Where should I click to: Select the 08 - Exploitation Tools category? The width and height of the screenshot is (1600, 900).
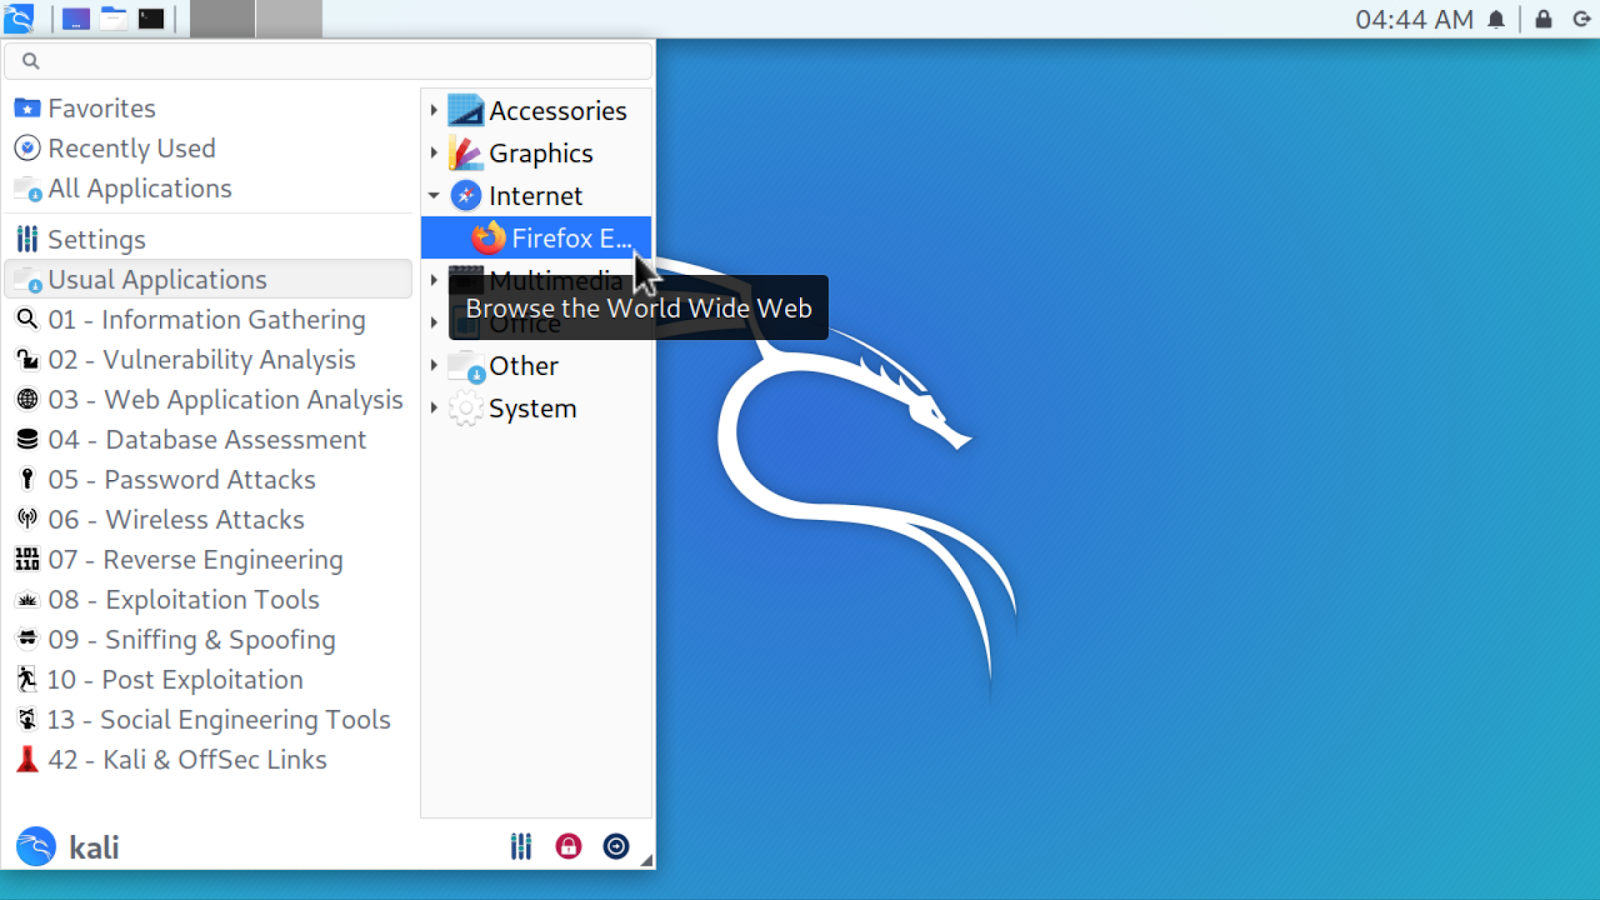coord(184,599)
